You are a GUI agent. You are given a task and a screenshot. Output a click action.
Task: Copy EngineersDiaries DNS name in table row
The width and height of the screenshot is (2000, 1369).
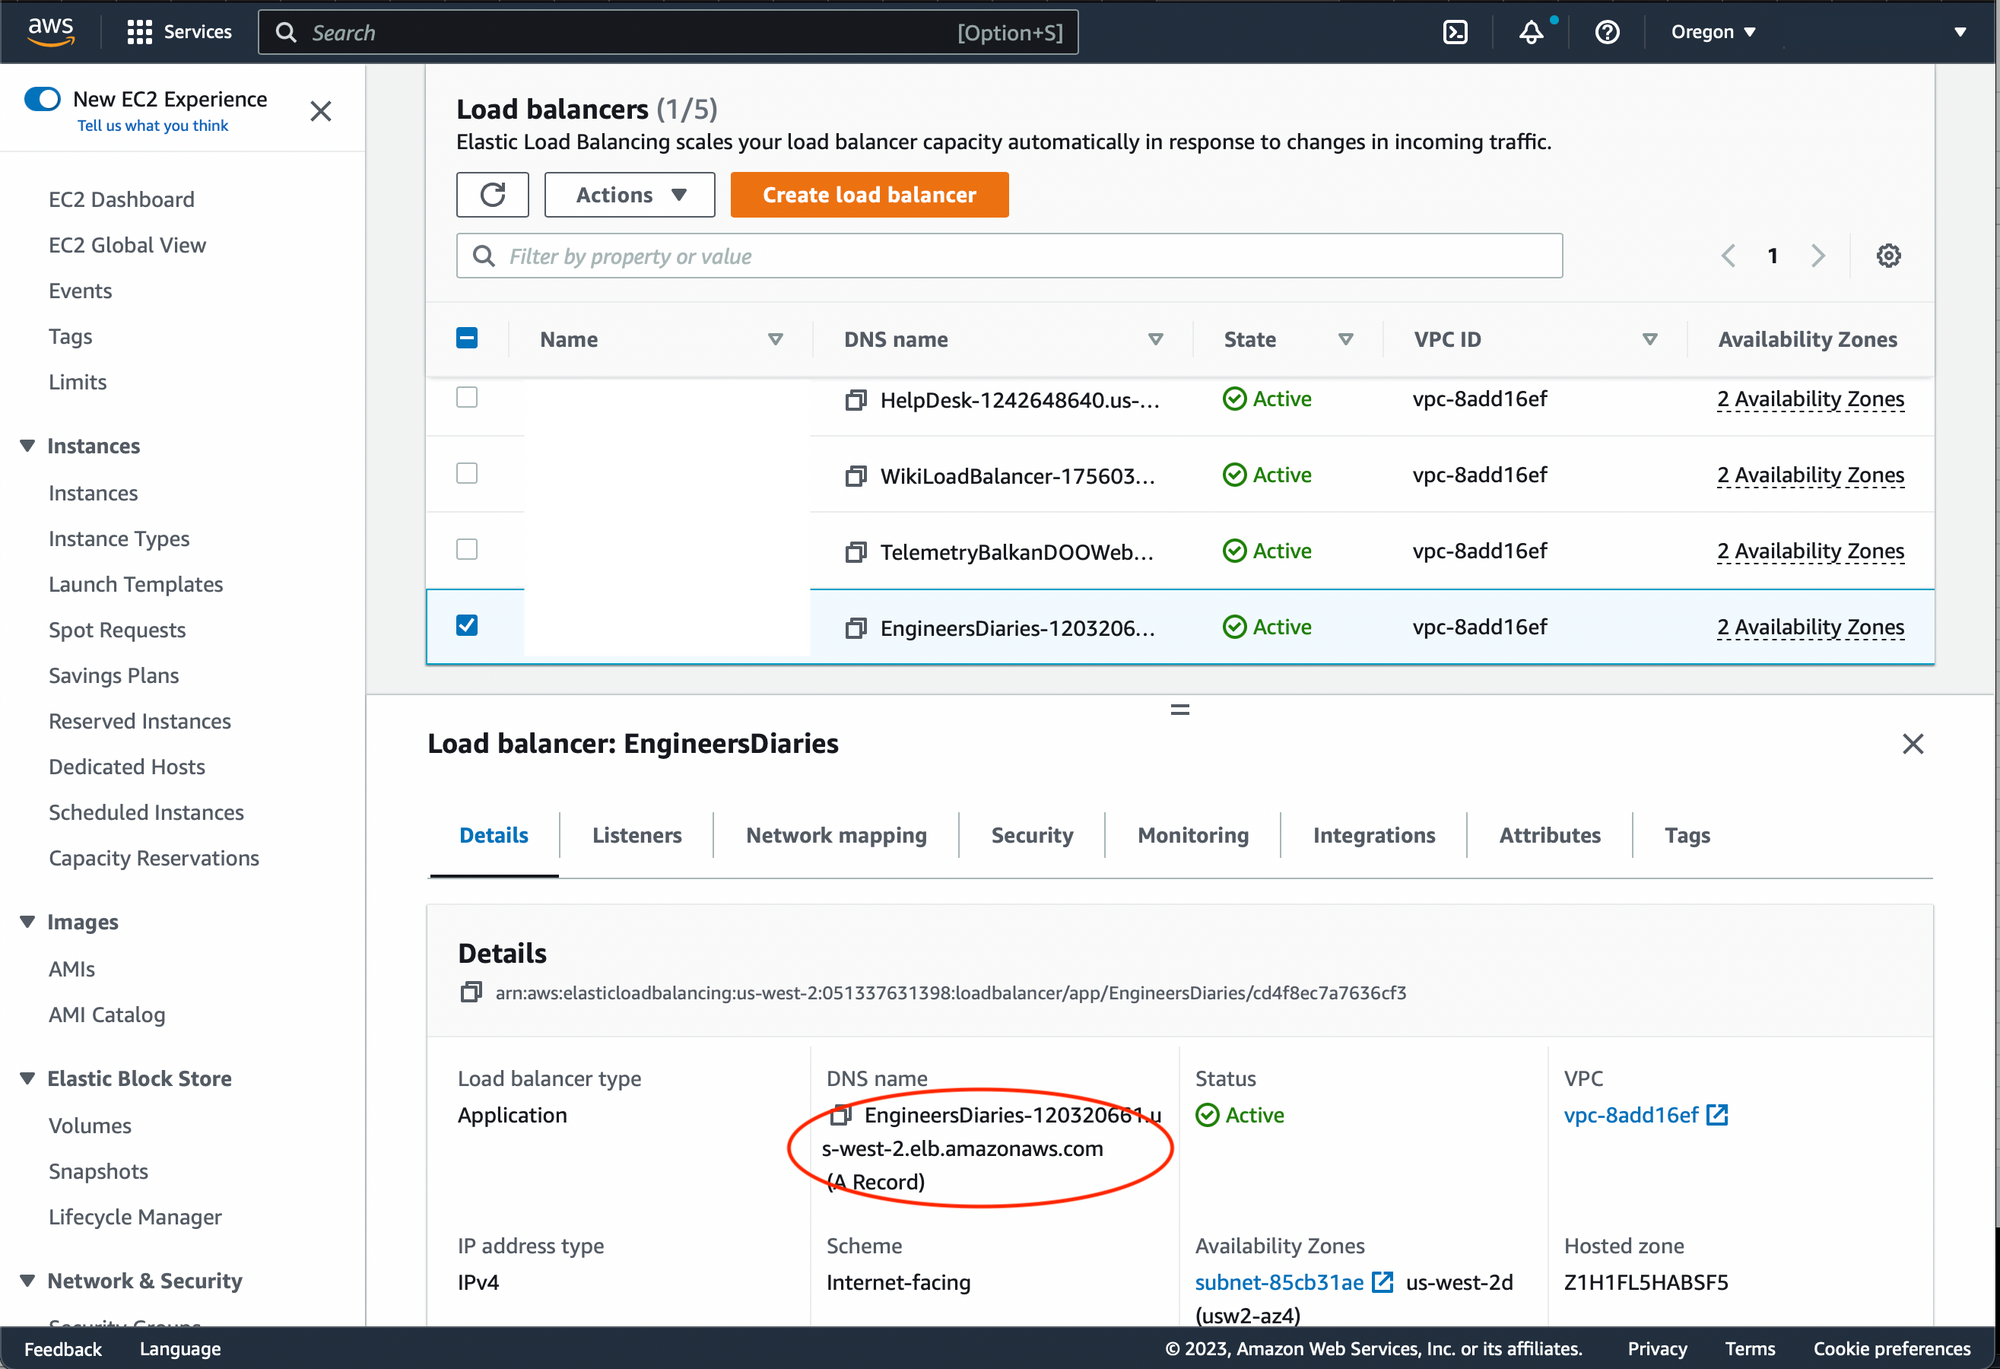pos(856,628)
